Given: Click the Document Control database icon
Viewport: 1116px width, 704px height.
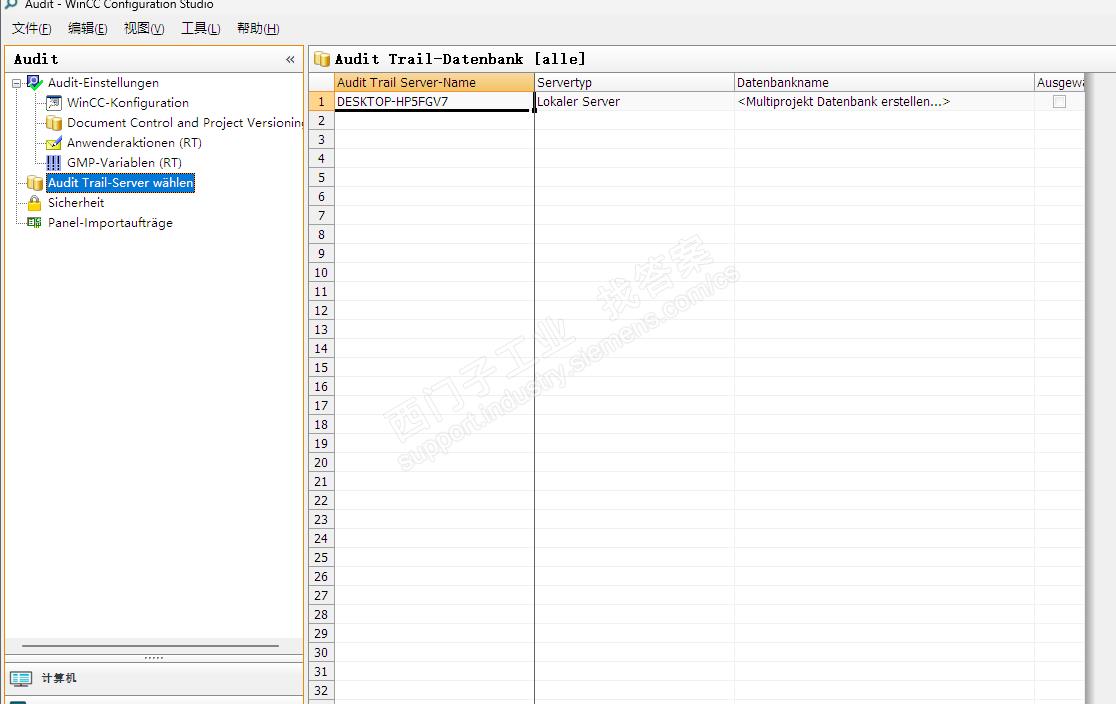Looking at the screenshot, I should coord(54,123).
